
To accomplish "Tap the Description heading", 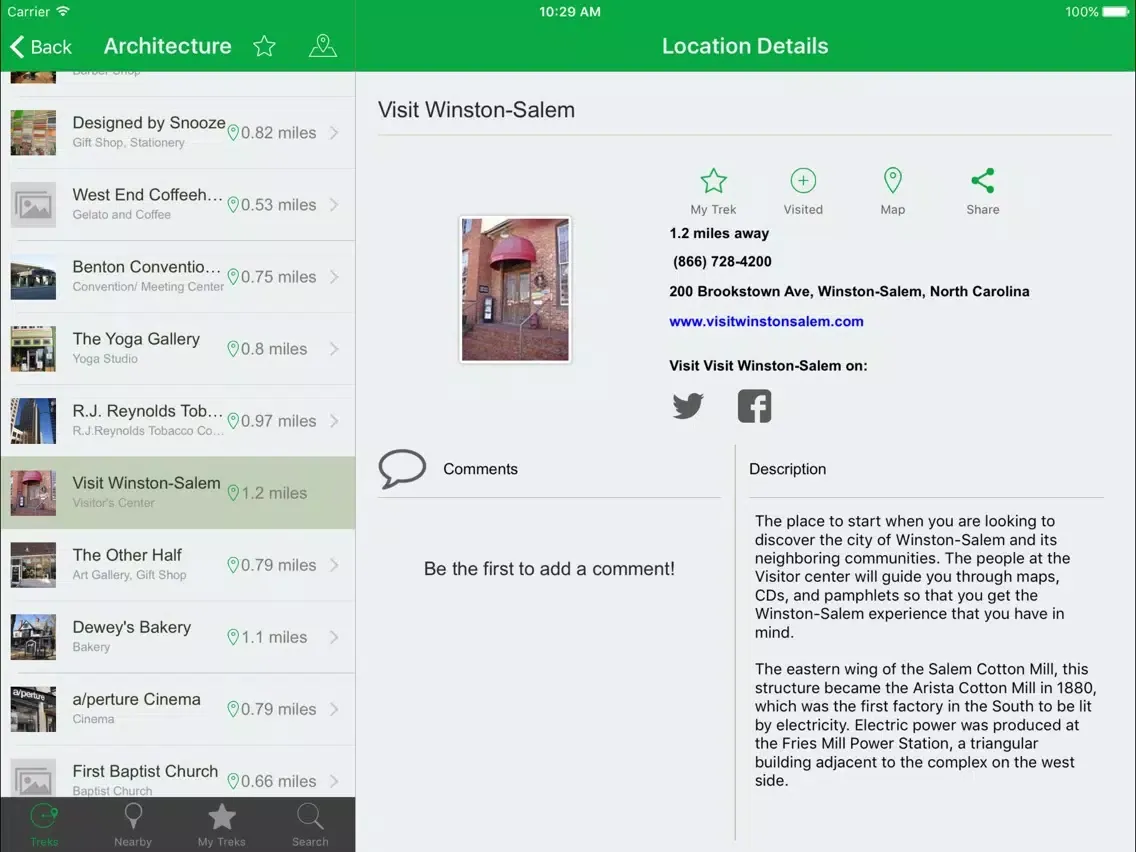I will (788, 469).
